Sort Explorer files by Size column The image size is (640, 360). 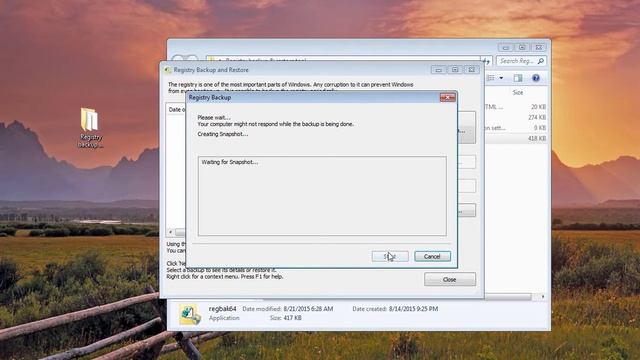click(x=518, y=93)
